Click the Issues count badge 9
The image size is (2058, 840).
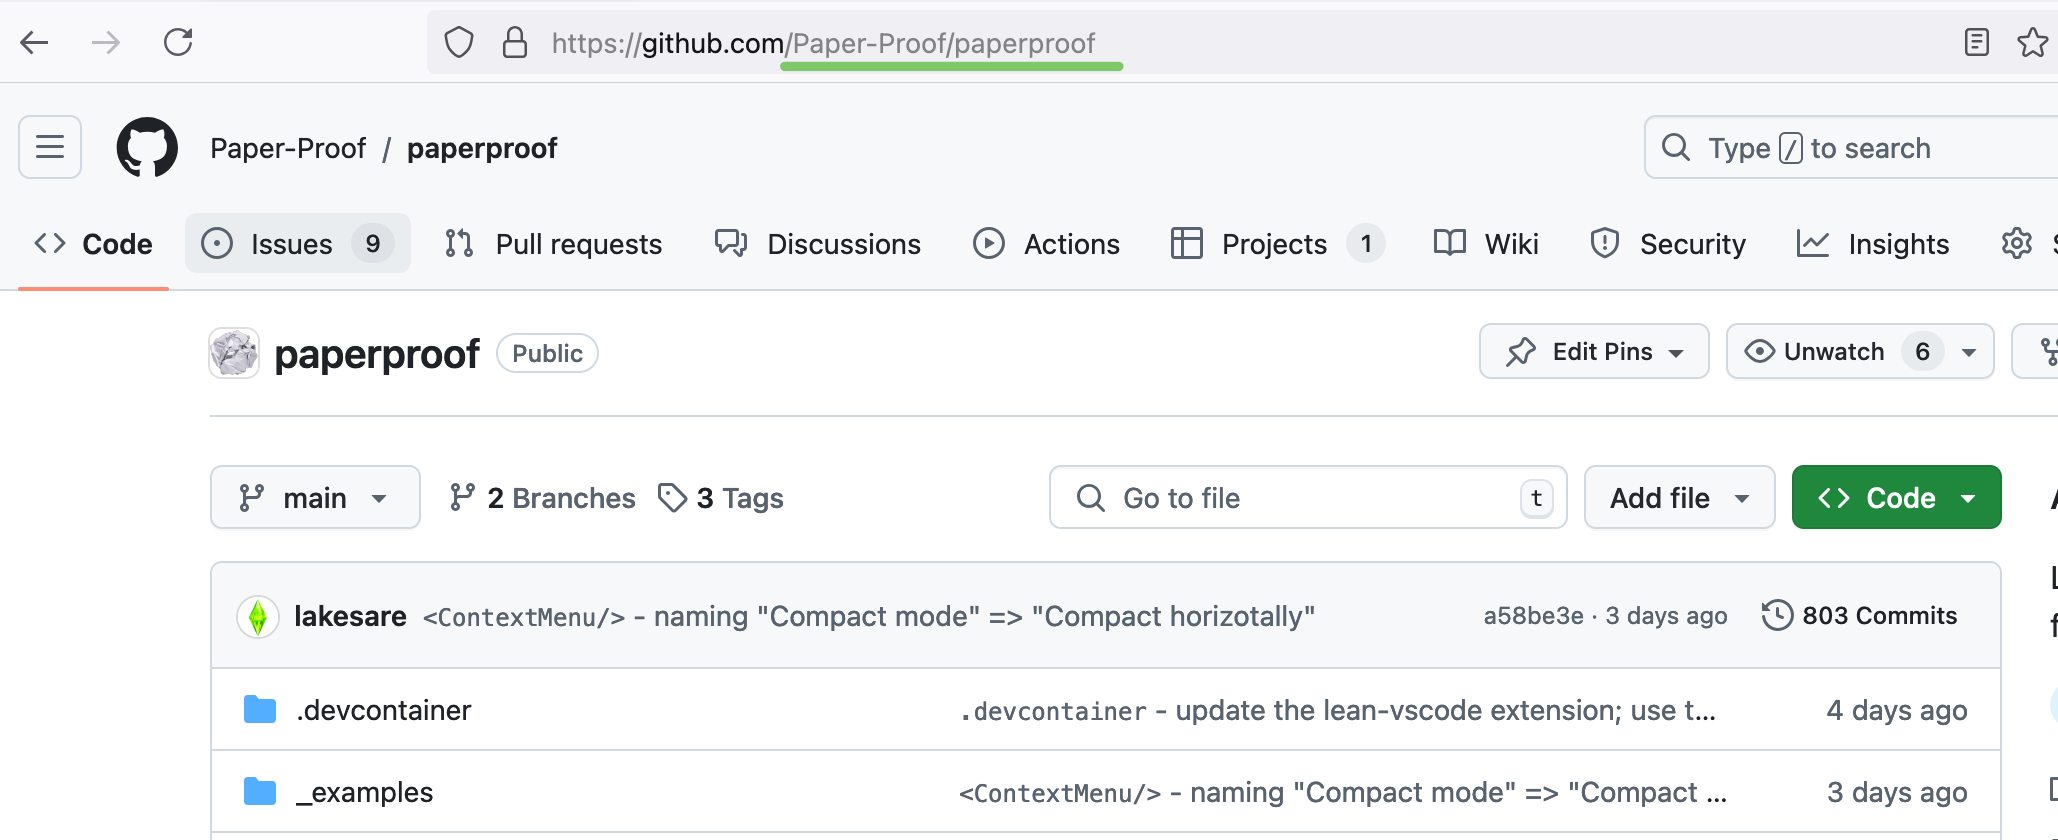(373, 244)
